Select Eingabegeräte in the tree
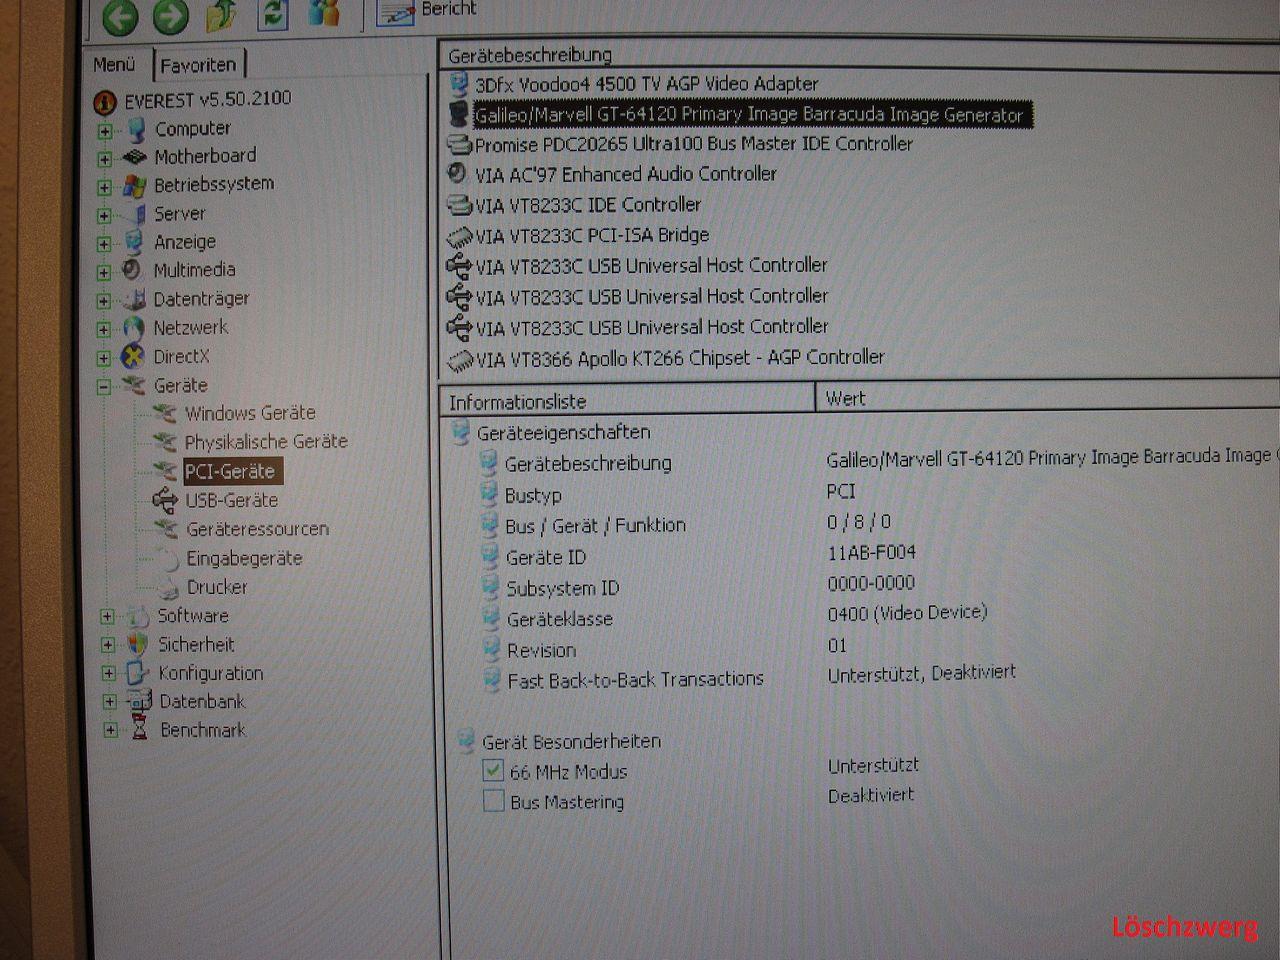The width and height of the screenshot is (1280, 960). (244, 558)
